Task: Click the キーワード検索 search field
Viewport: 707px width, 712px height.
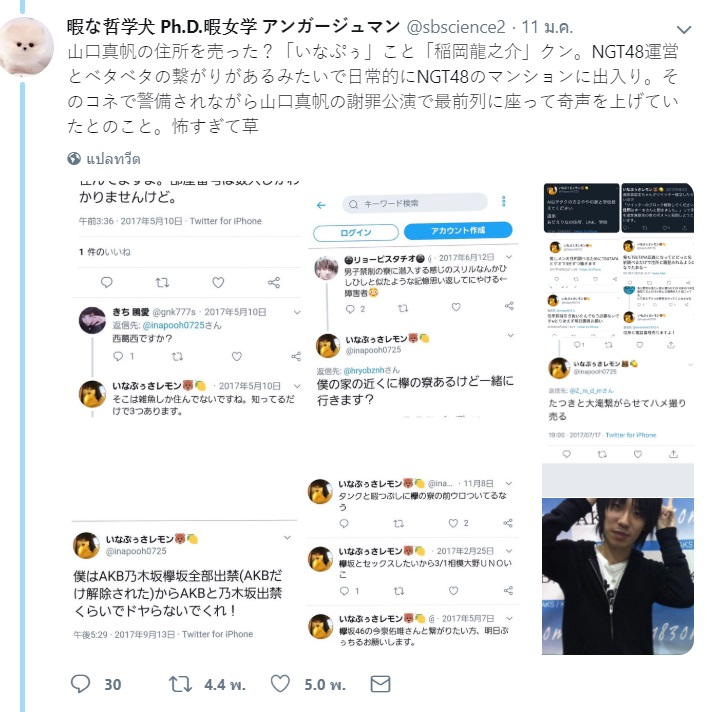Action: (x=415, y=203)
